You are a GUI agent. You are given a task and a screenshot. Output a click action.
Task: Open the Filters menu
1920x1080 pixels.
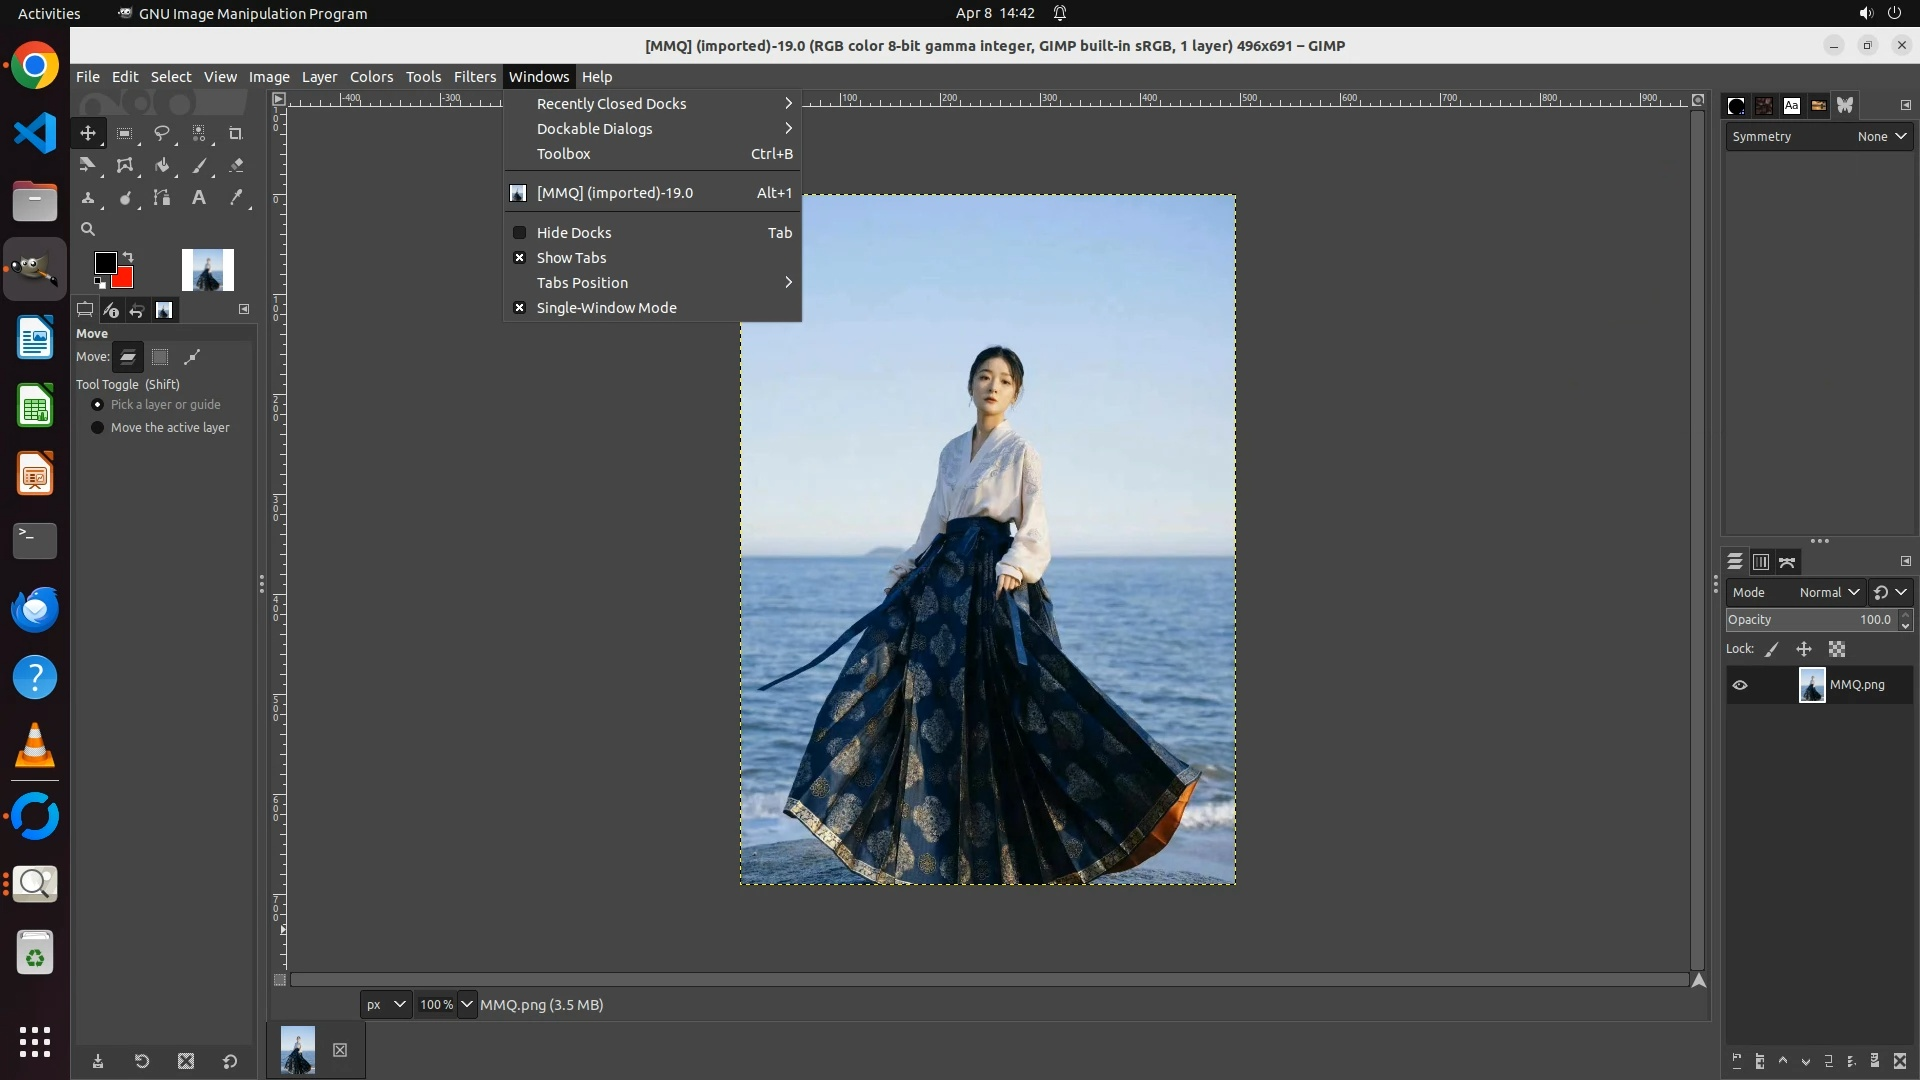(x=474, y=77)
